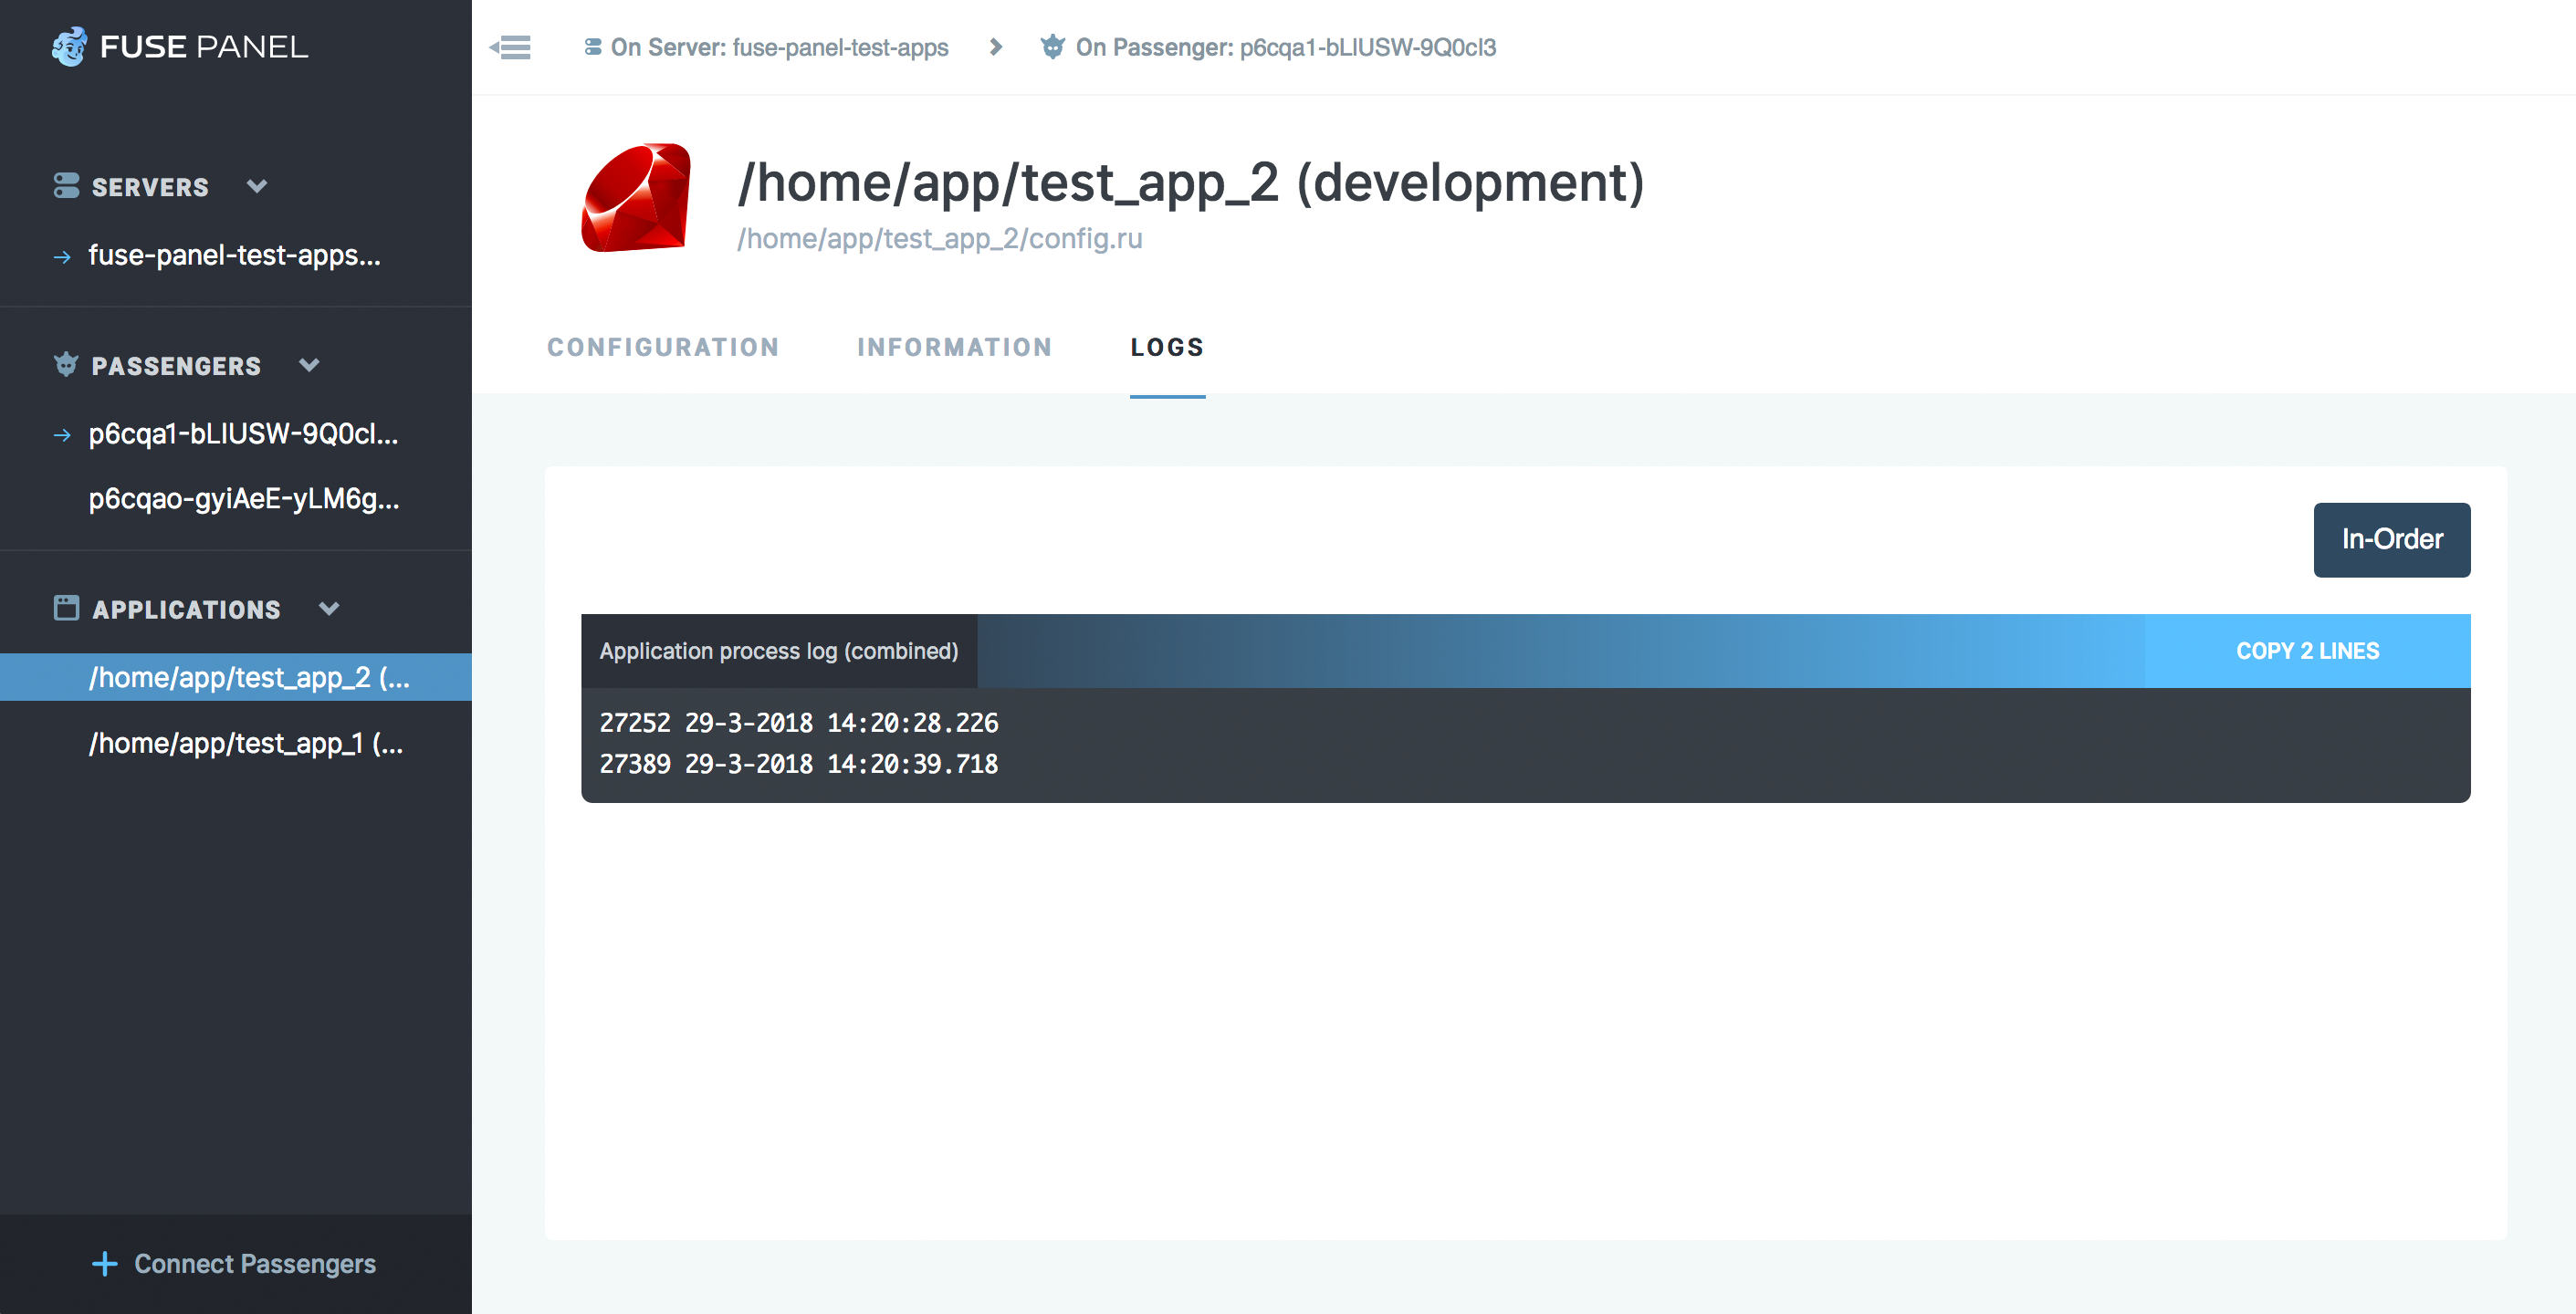The height and width of the screenshot is (1314, 2576).
Task: Click the plus icon beside Connect Passengers
Action: (x=104, y=1264)
